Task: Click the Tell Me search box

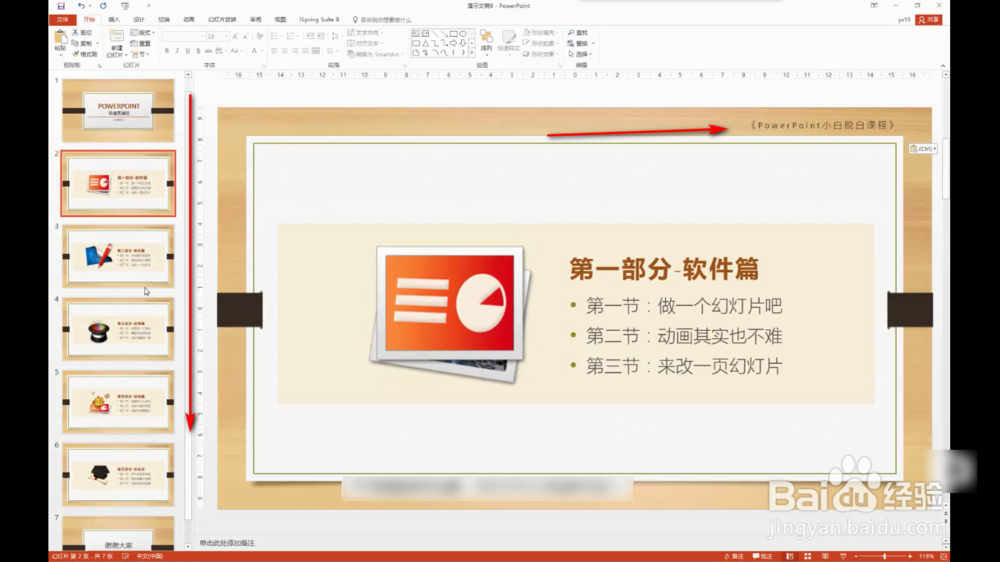Action: coord(383,20)
